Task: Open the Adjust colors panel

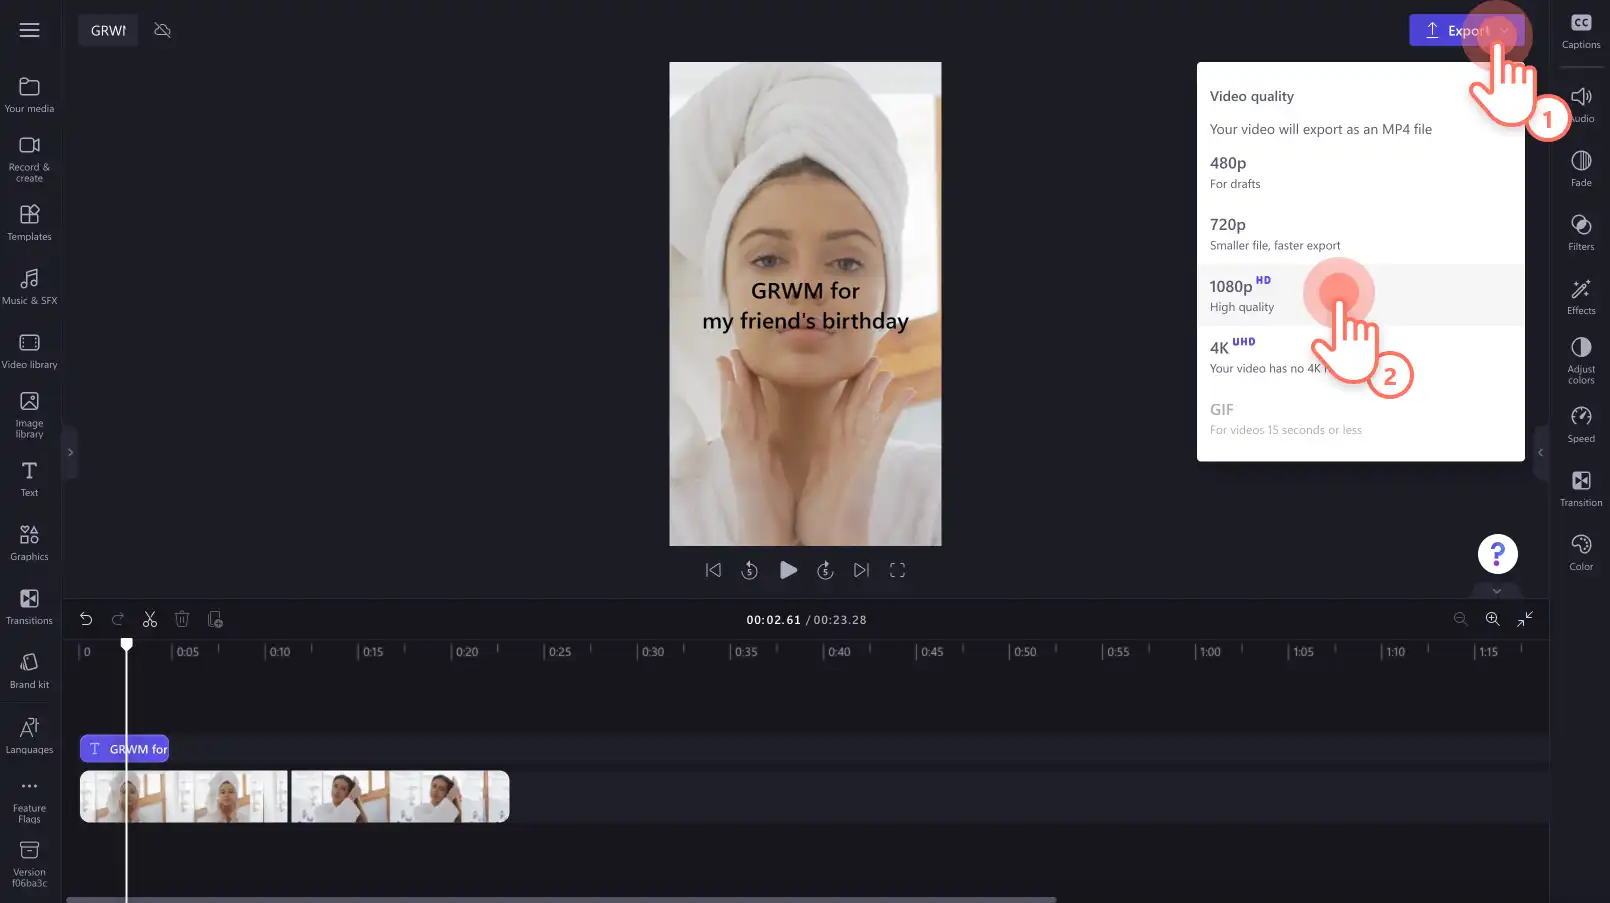Action: pyautogui.click(x=1581, y=360)
